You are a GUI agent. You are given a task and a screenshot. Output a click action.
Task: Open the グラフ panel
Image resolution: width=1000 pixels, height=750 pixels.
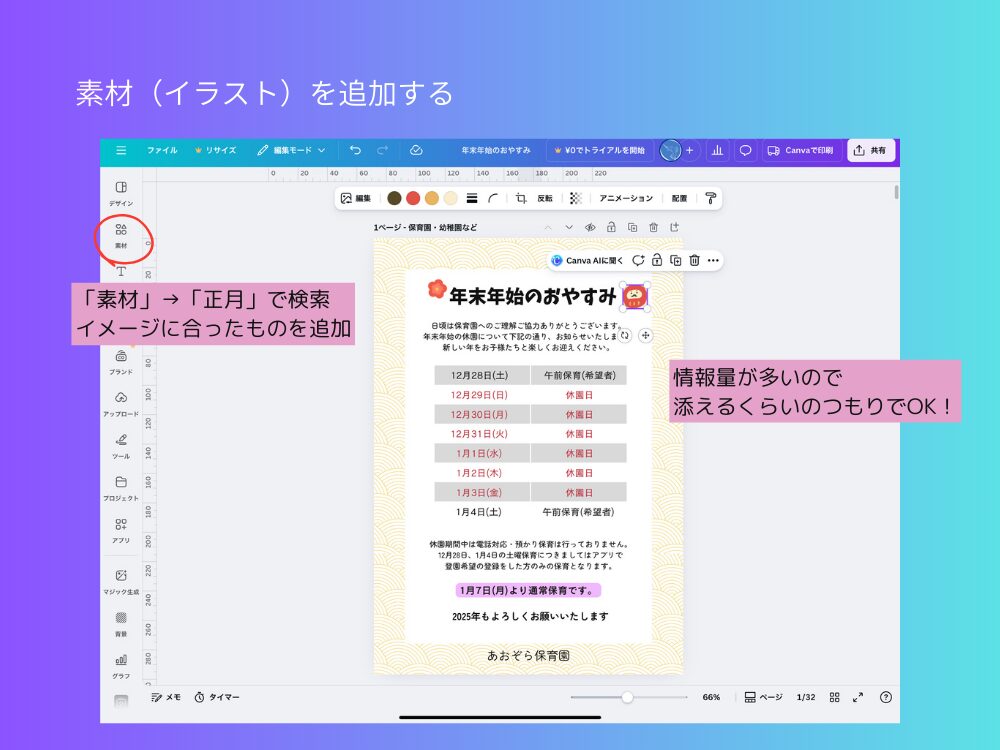pos(122,662)
